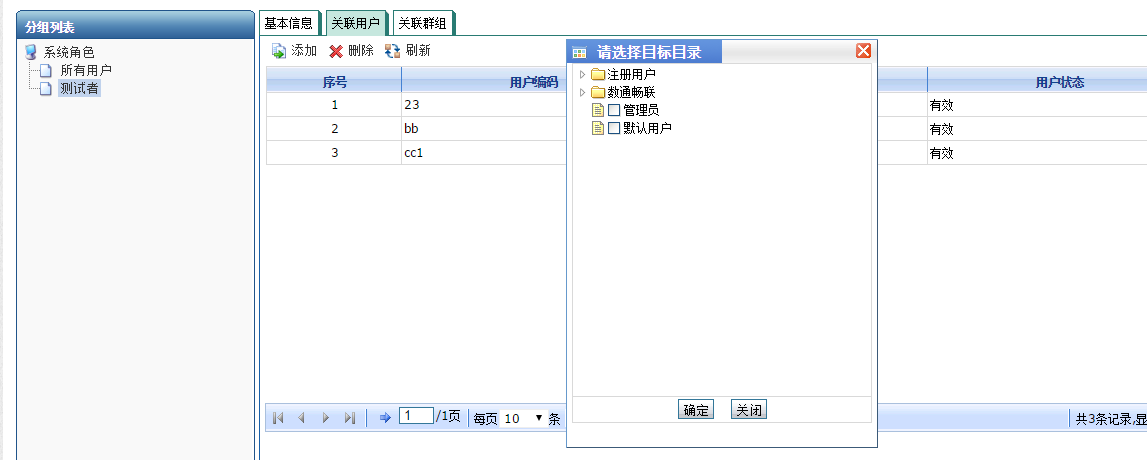Click the blue jump-to-page arrow
This screenshot has width=1147, height=460.
[386, 418]
